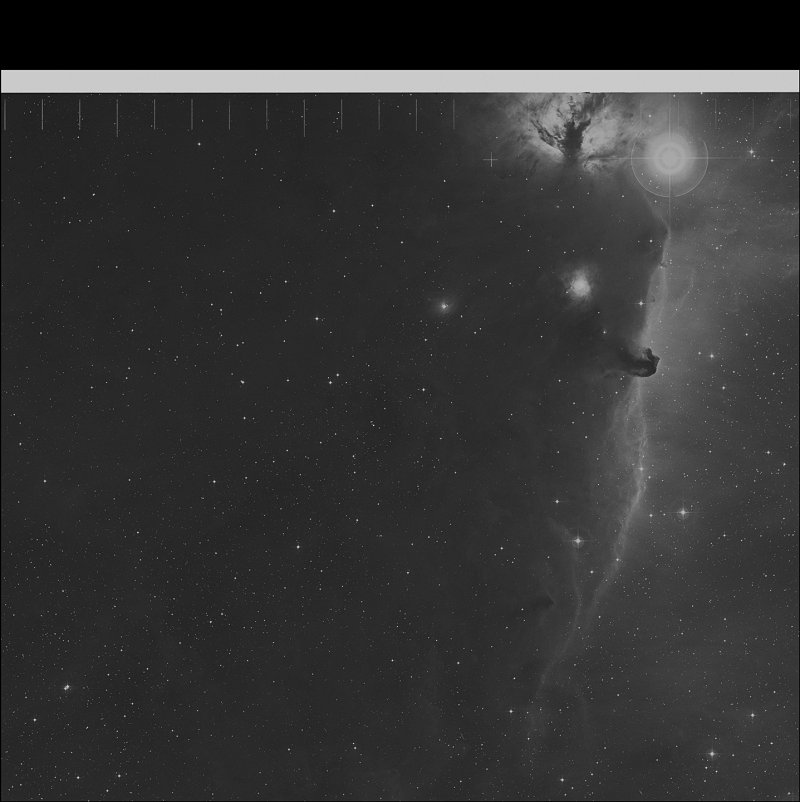
Task: Click the small elongated galaxy at lower left
Action: [x=67, y=689]
